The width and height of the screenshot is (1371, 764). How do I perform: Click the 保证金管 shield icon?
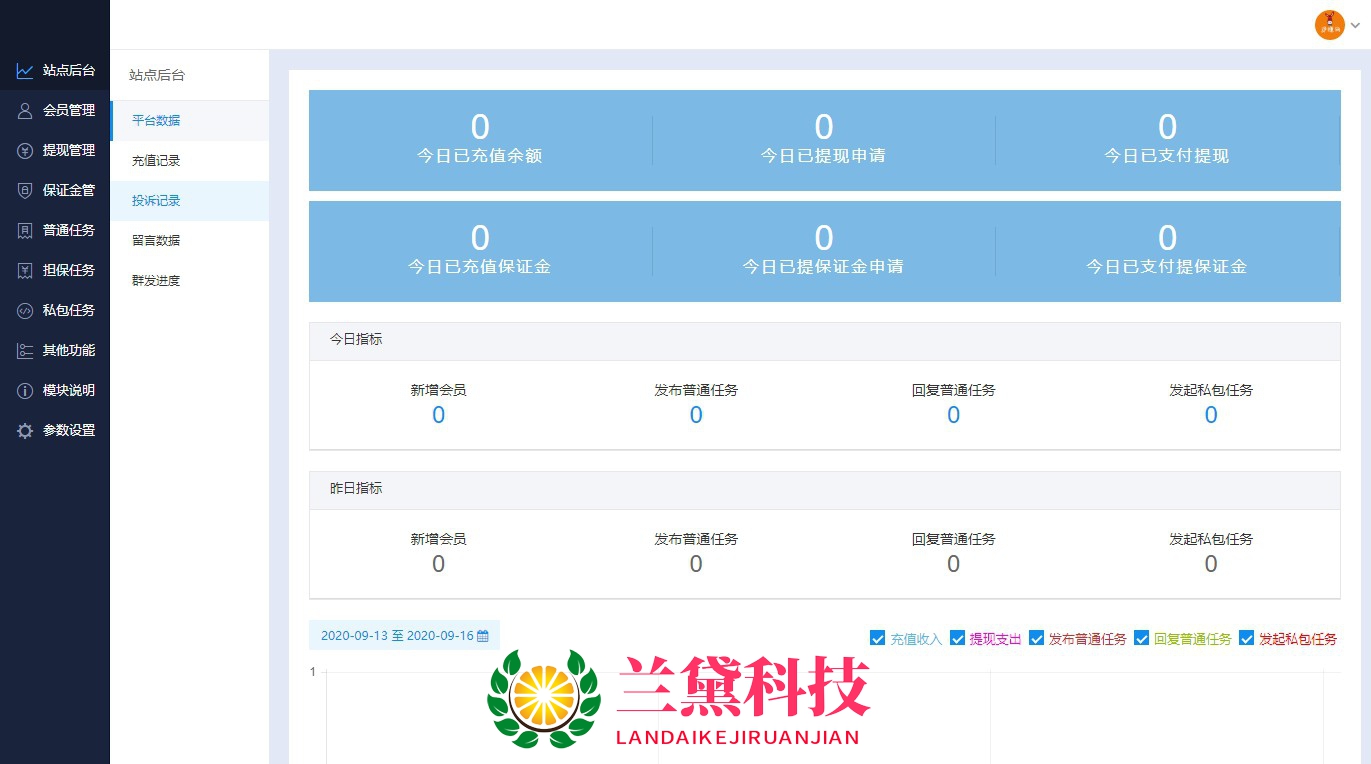coord(25,191)
